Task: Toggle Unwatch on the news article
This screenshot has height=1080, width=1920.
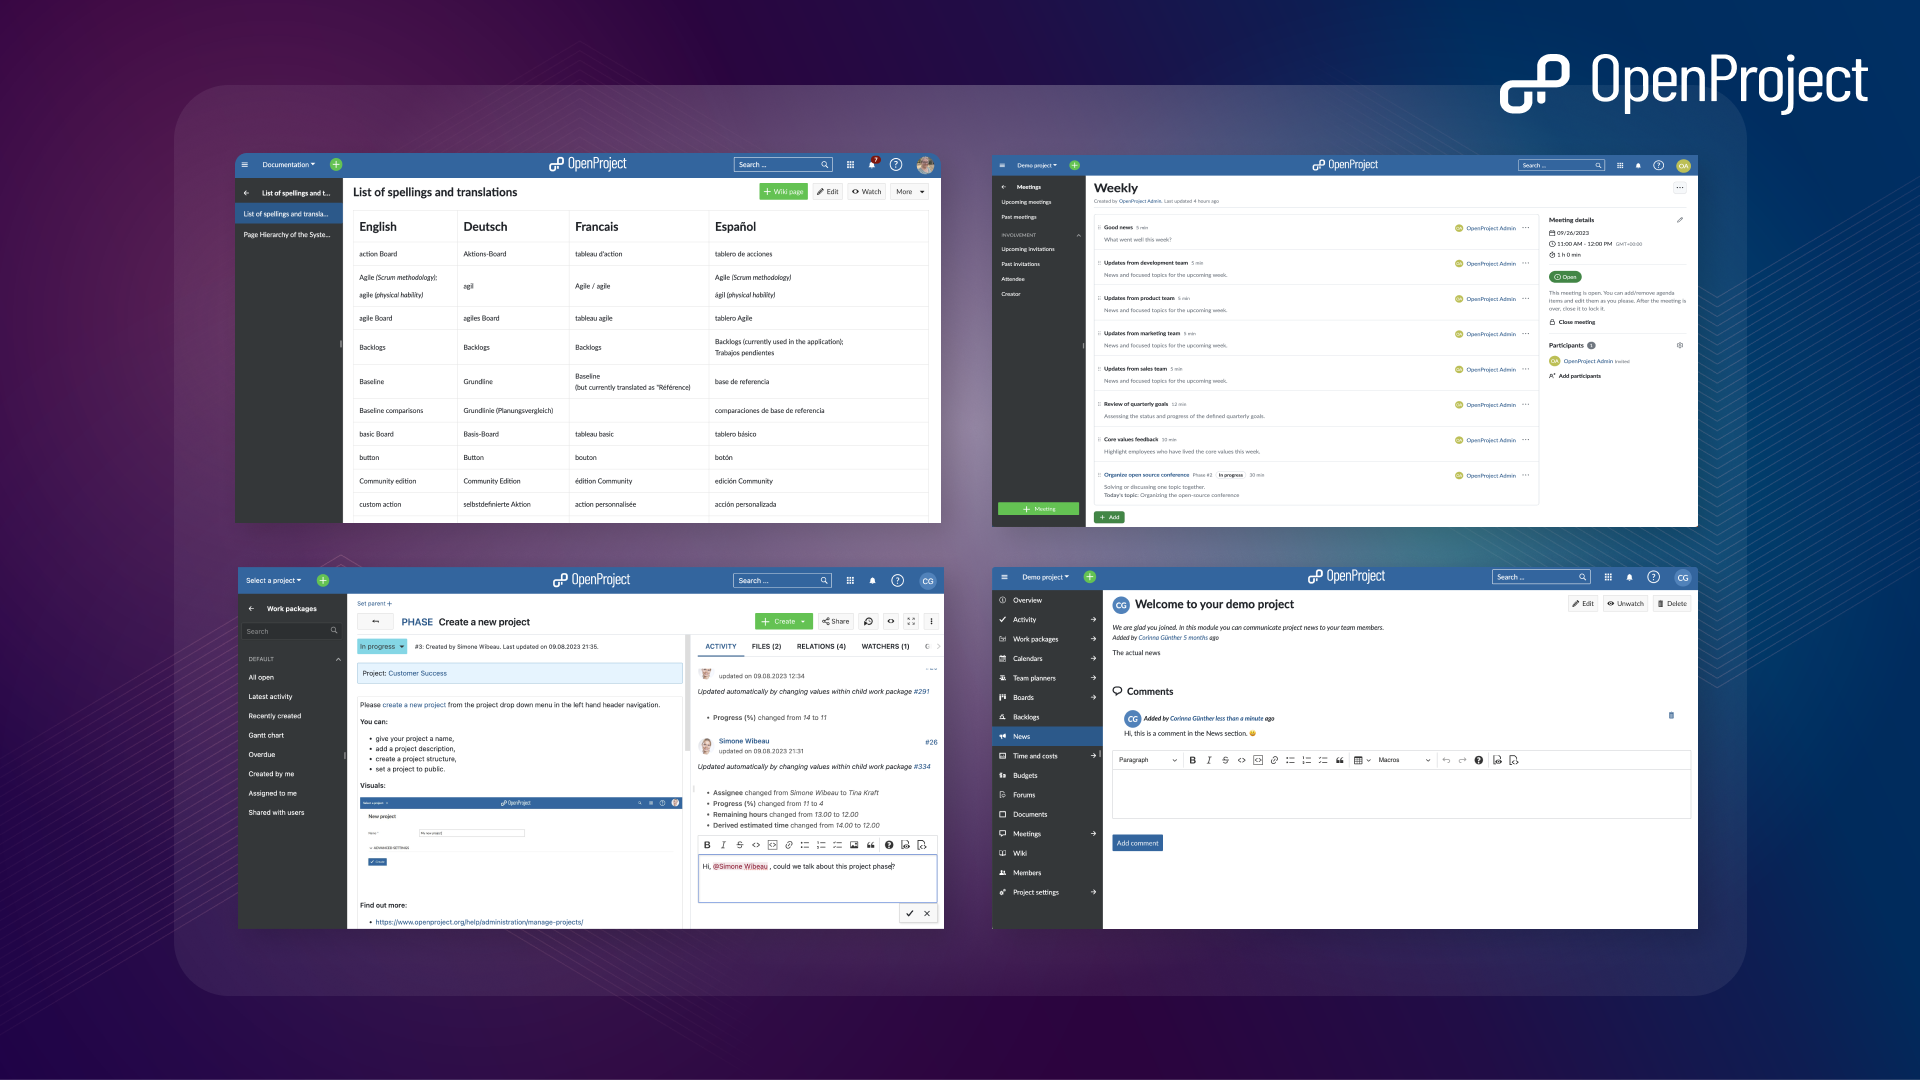Action: tap(1625, 604)
